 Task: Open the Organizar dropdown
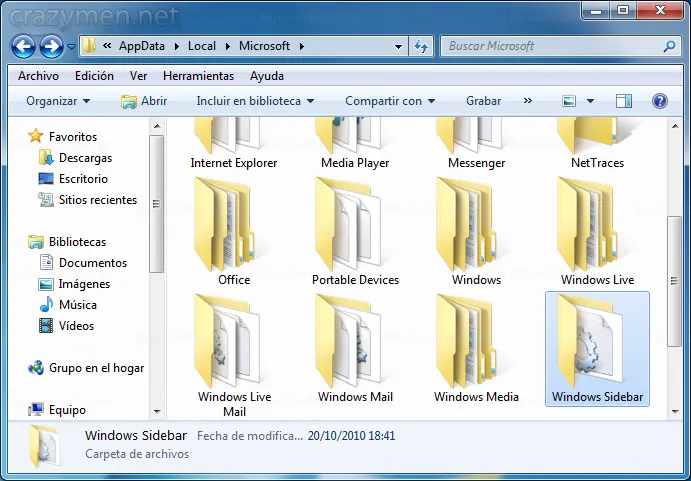pos(58,101)
